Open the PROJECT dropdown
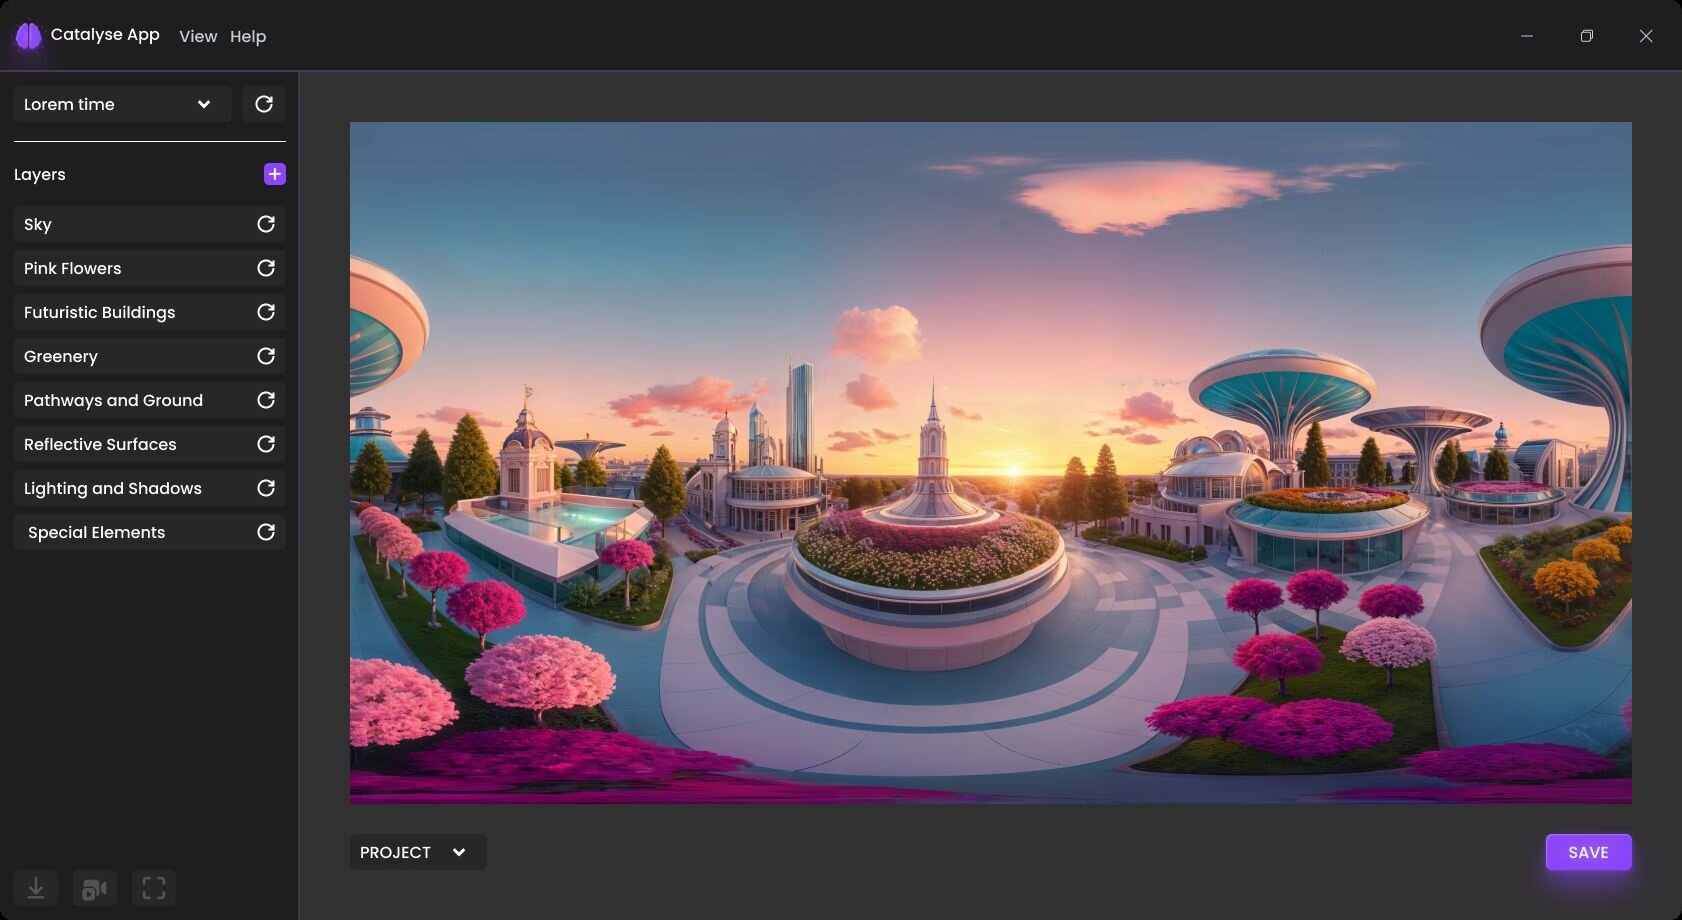Image resolution: width=1682 pixels, height=920 pixels. coord(418,852)
